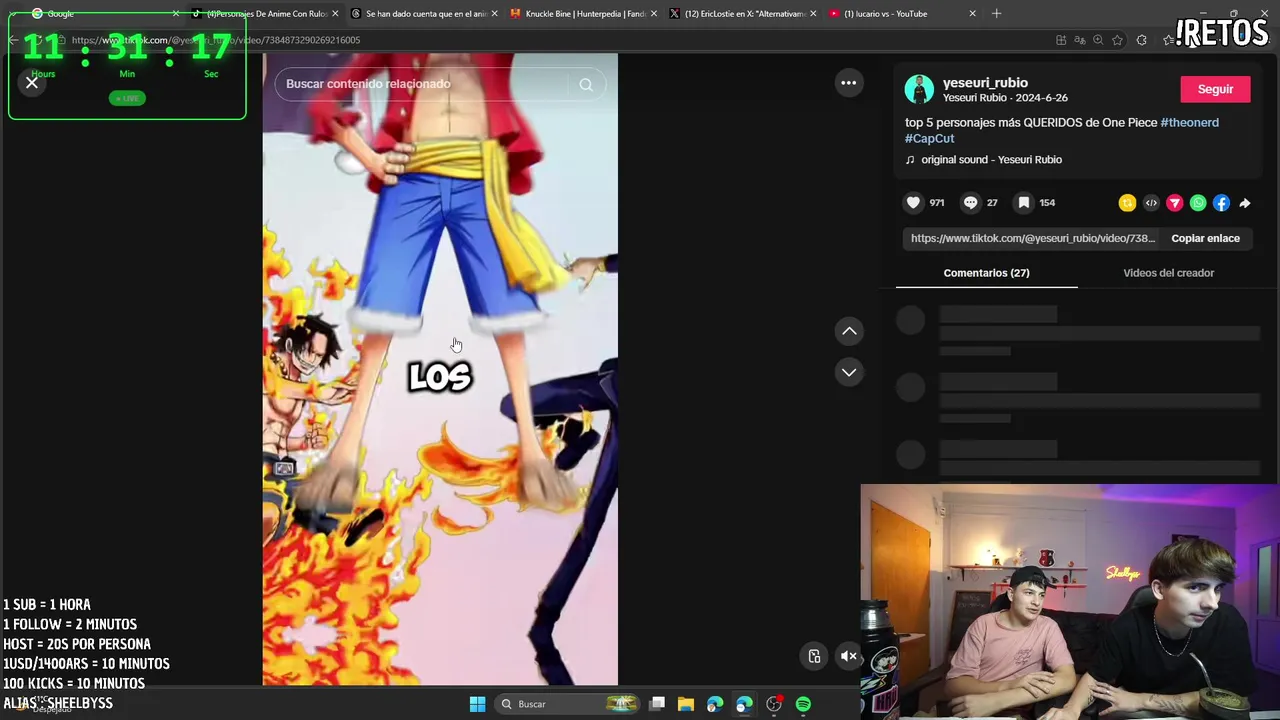Image resolution: width=1280 pixels, height=720 pixels.
Task: Click the search magnifier in related content bar
Action: coord(586,85)
